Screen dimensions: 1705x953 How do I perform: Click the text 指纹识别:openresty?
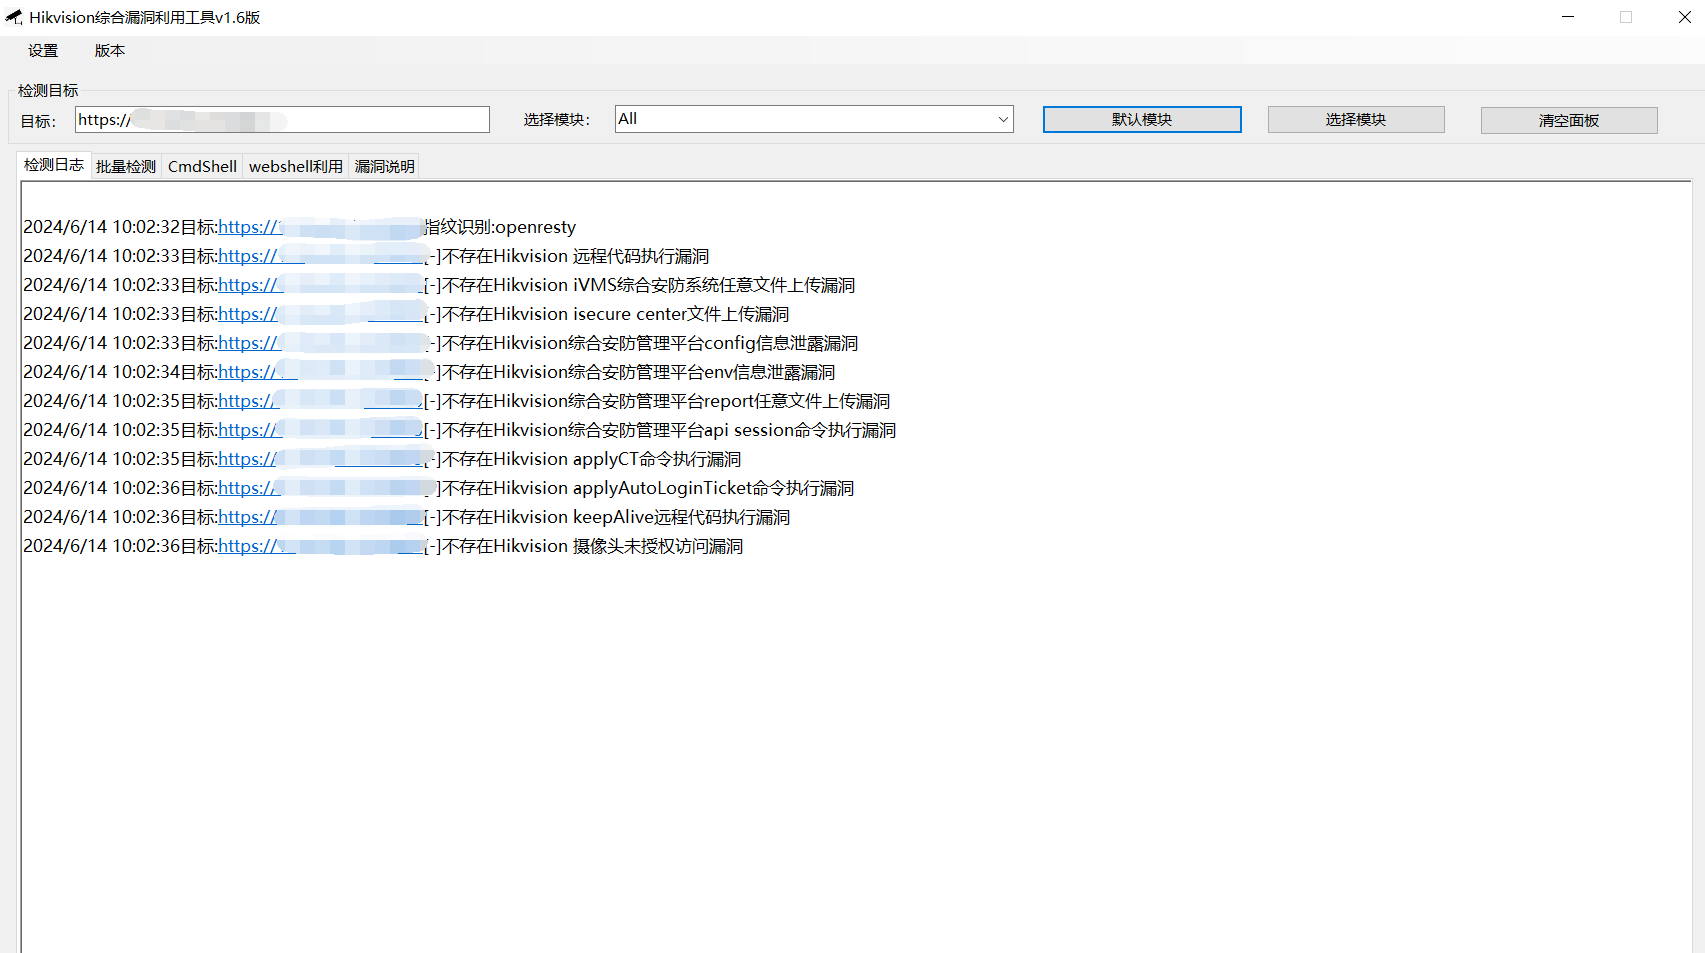pyautogui.click(x=501, y=228)
